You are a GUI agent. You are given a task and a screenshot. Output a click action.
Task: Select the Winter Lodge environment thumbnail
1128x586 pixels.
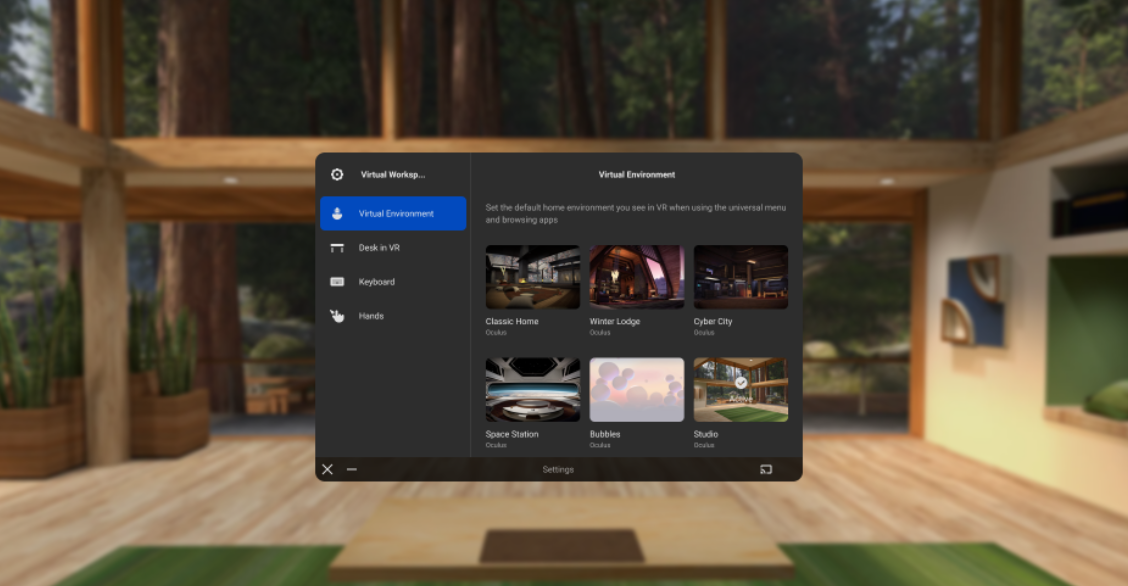pos(636,277)
